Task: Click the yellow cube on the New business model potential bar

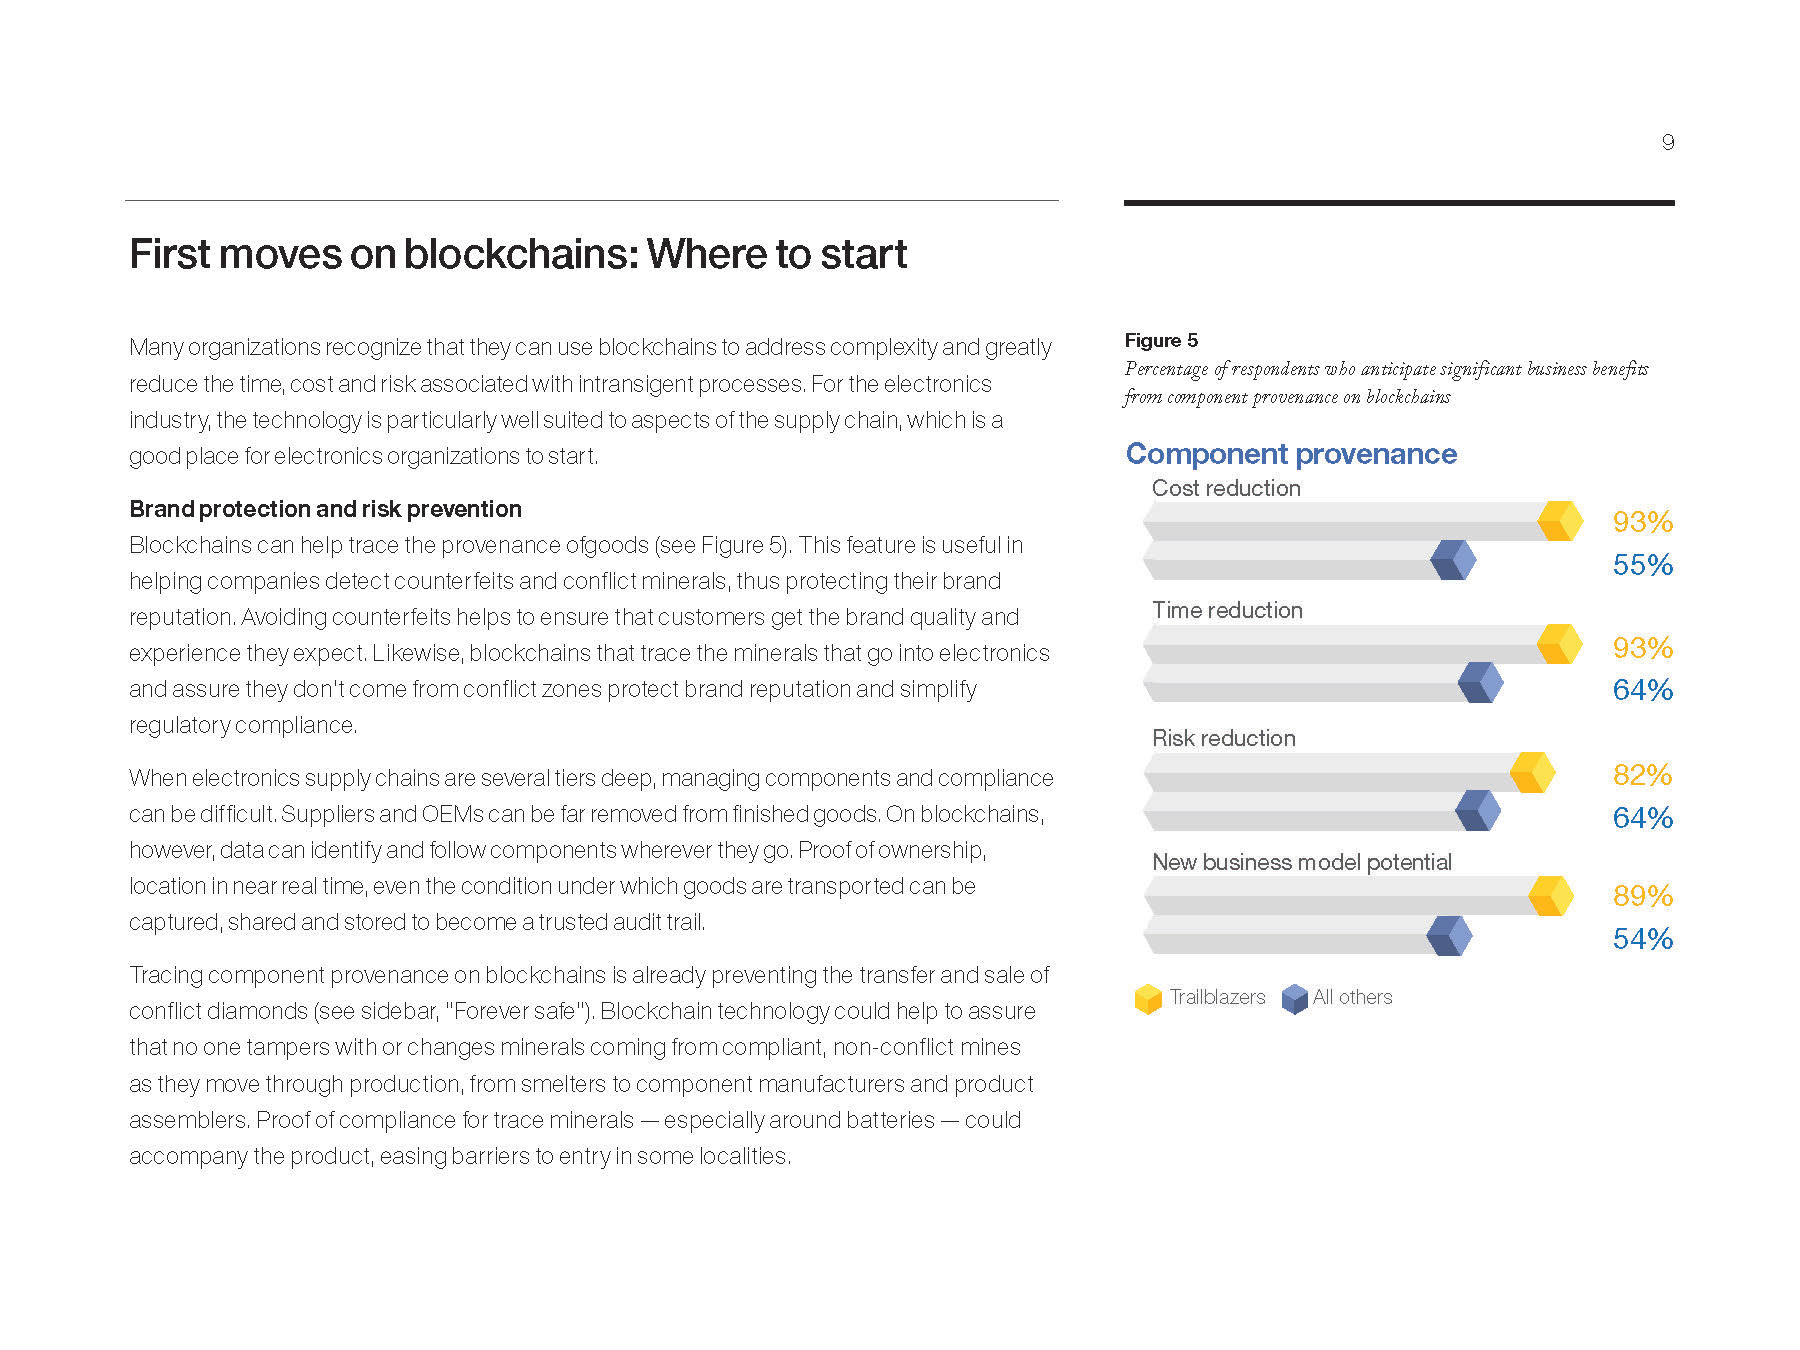Action: click(1551, 895)
